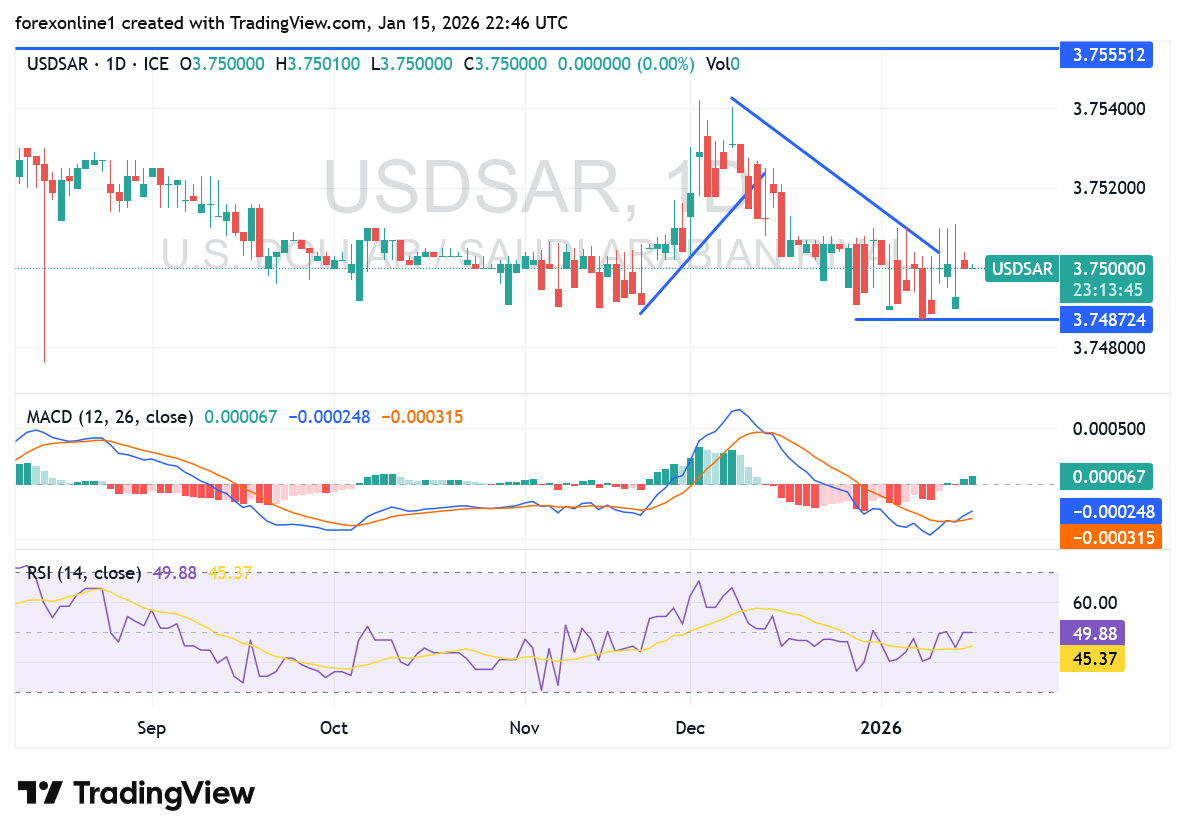Click the orange signal label -0.000315
The height and width of the screenshot is (838, 1185).
(1110, 538)
